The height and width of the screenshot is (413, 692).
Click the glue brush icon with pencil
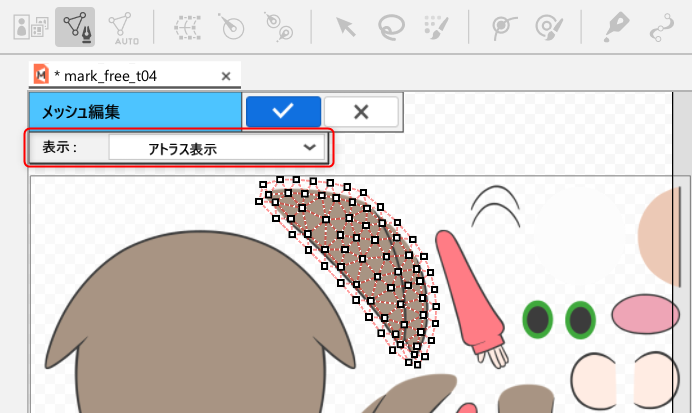(548, 24)
